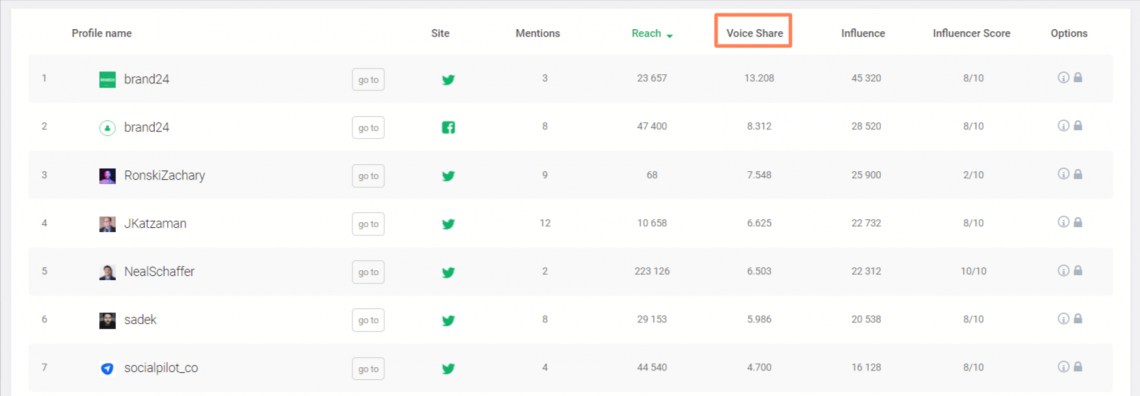1140x396 pixels.
Task: Sort by Influencer Score header
Action: 971,33
